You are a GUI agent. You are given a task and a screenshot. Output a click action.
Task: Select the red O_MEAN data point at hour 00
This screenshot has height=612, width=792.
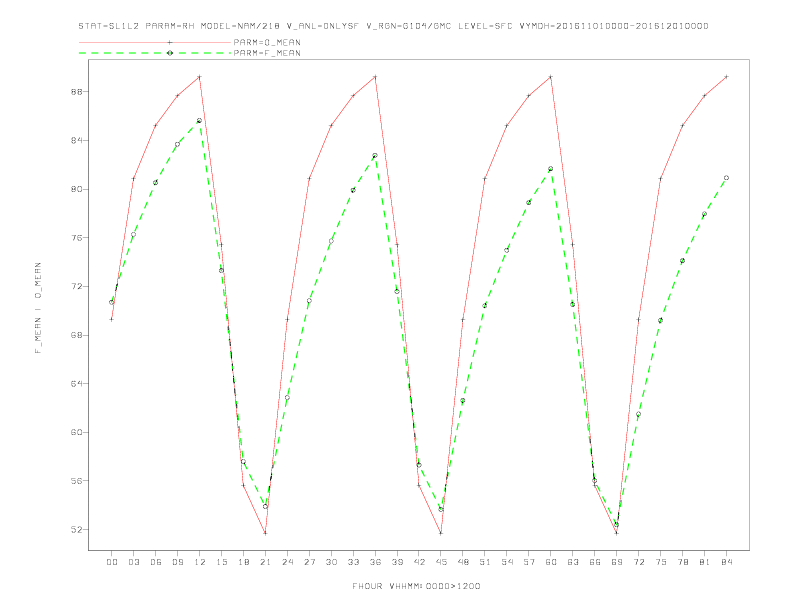[112, 319]
